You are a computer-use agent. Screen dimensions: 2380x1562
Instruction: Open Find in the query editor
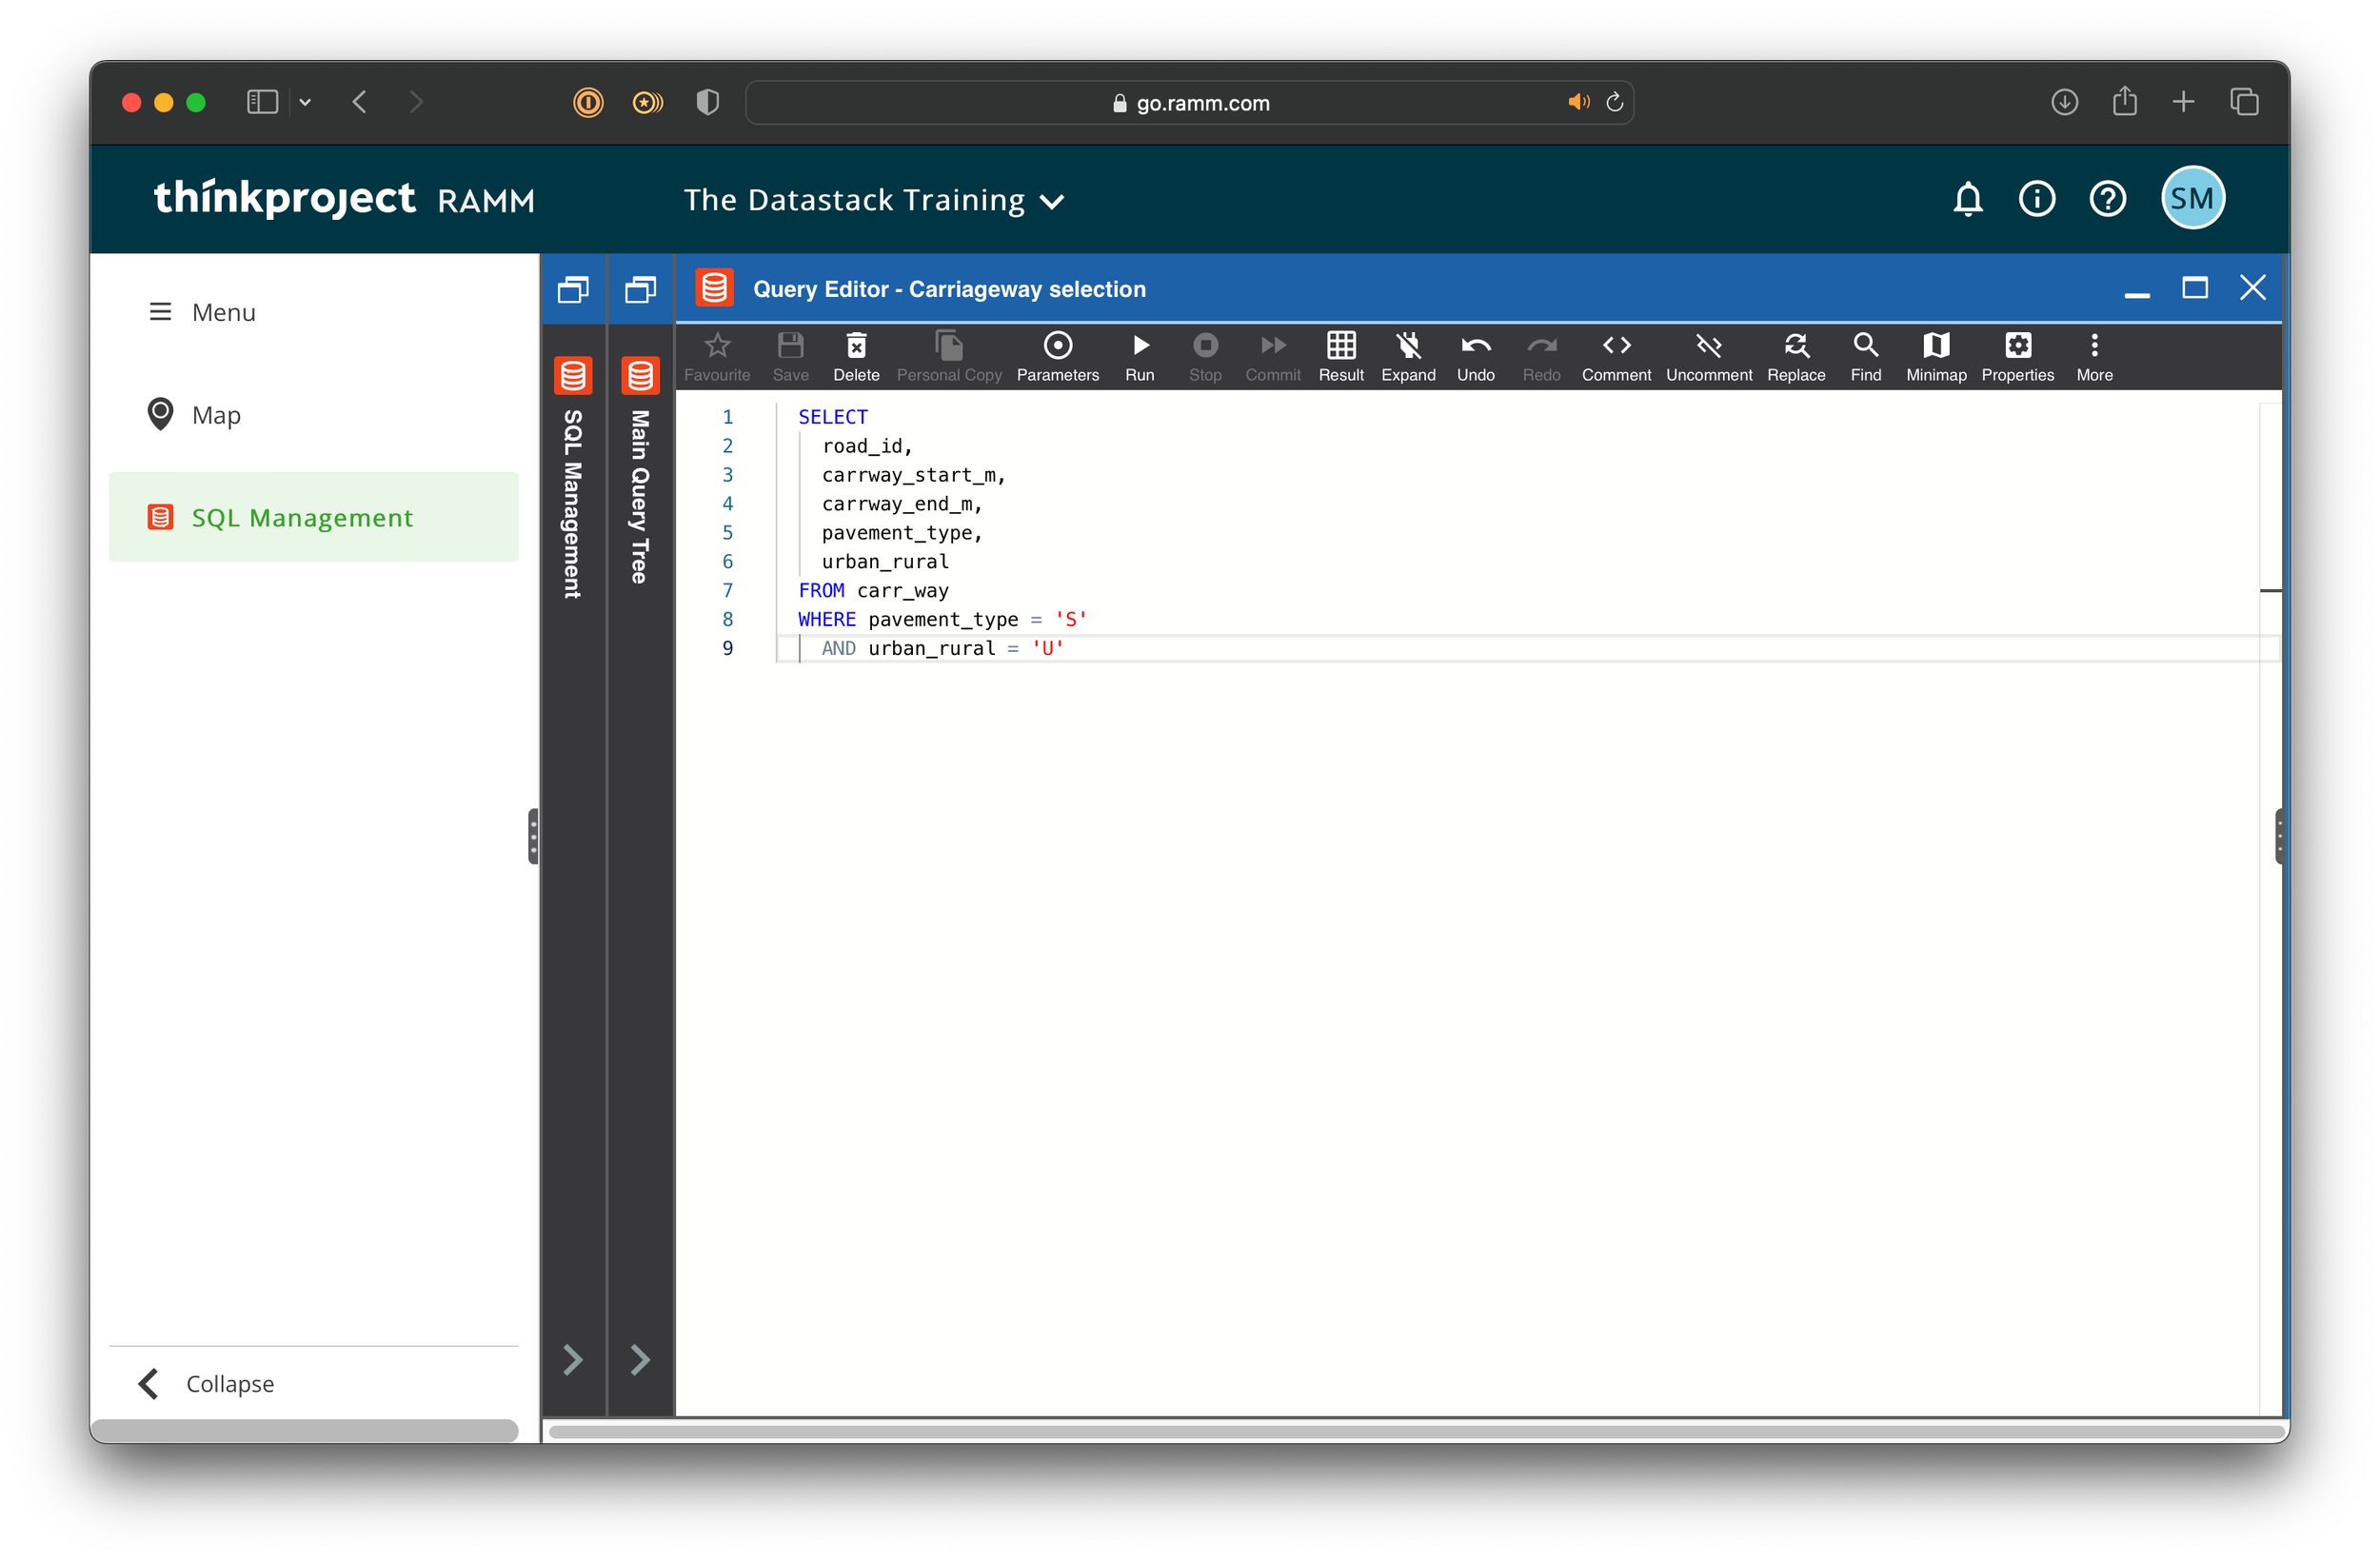pyautogui.click(x=1865, y=355)
